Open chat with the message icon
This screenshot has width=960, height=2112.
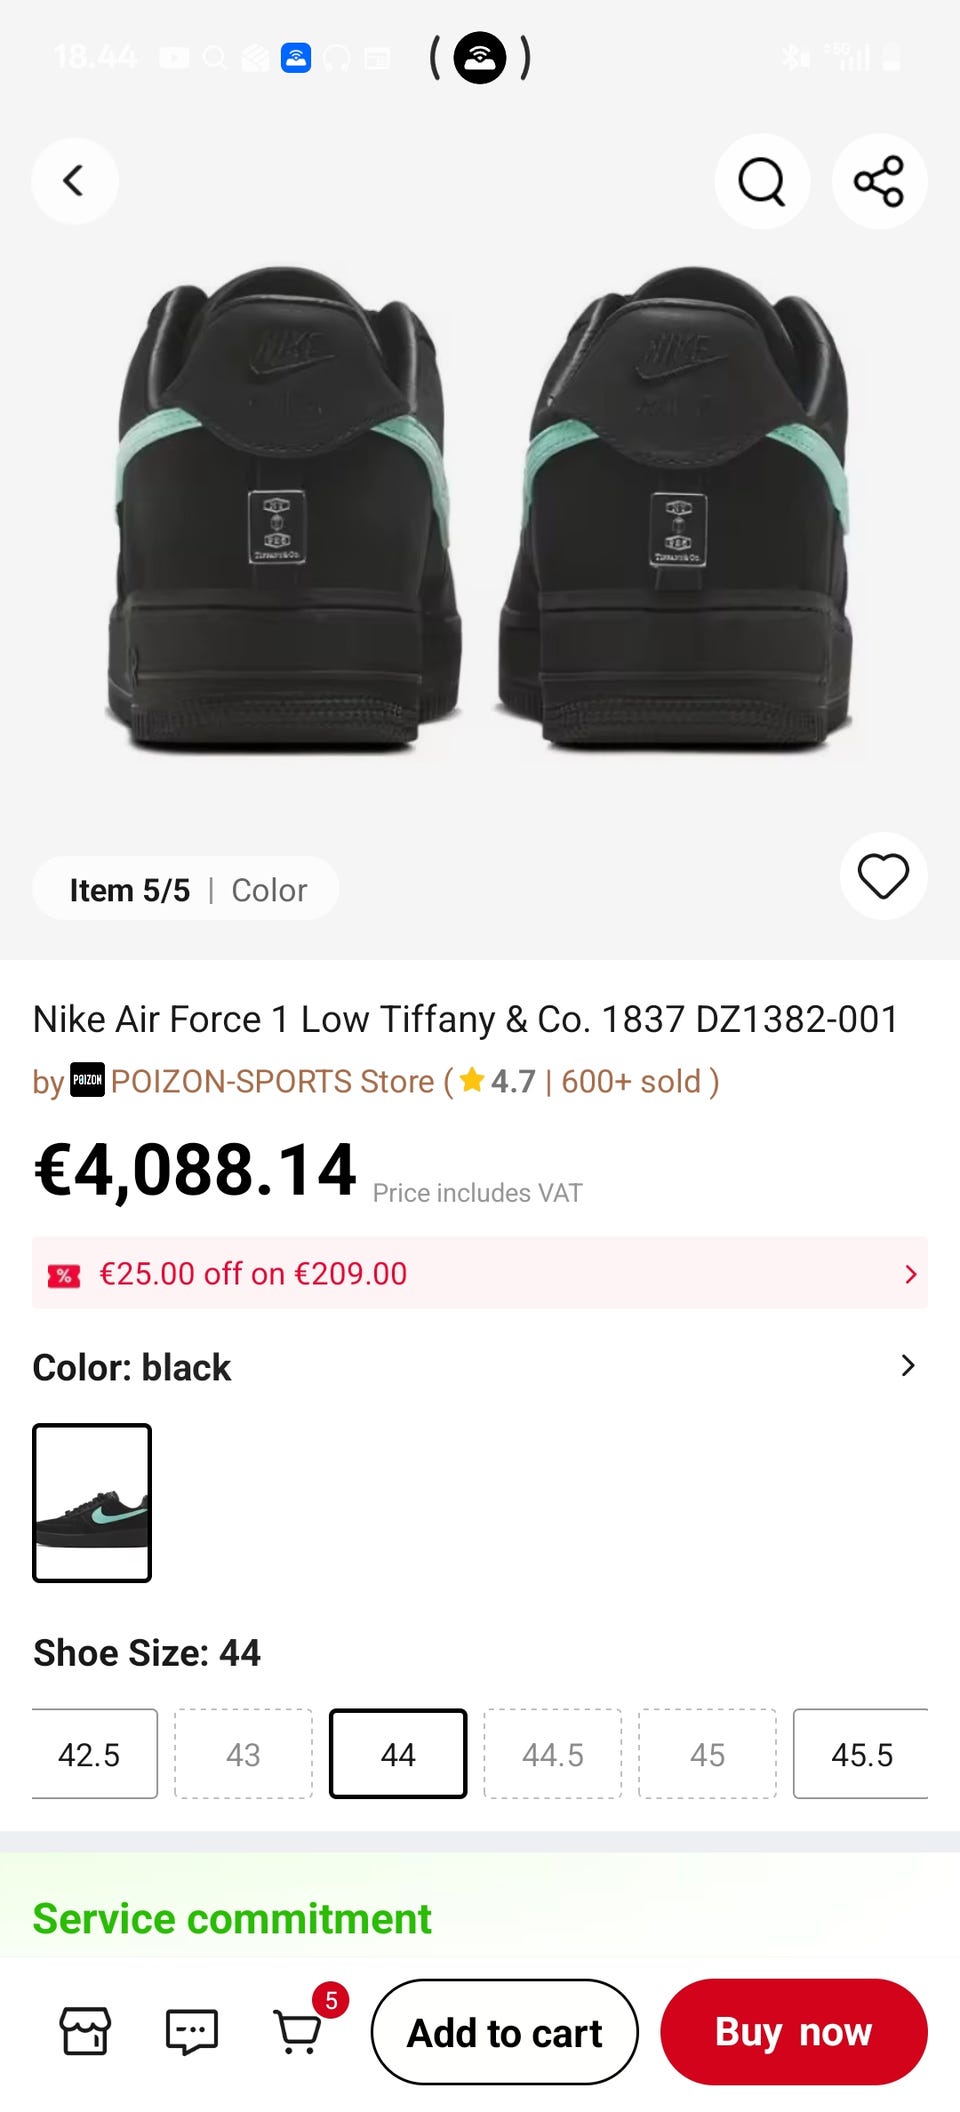coord(191,2031)
